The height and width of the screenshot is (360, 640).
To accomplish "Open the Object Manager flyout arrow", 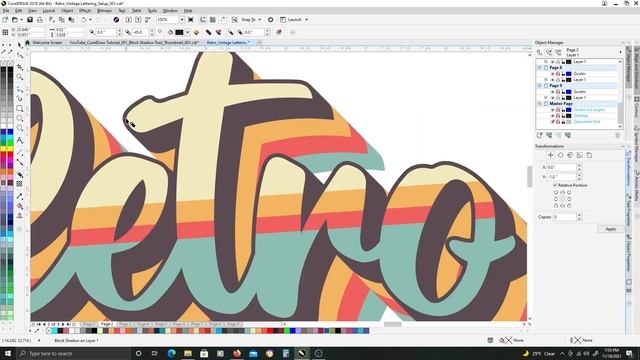I will pyautogui.click(x=620, y=52).
